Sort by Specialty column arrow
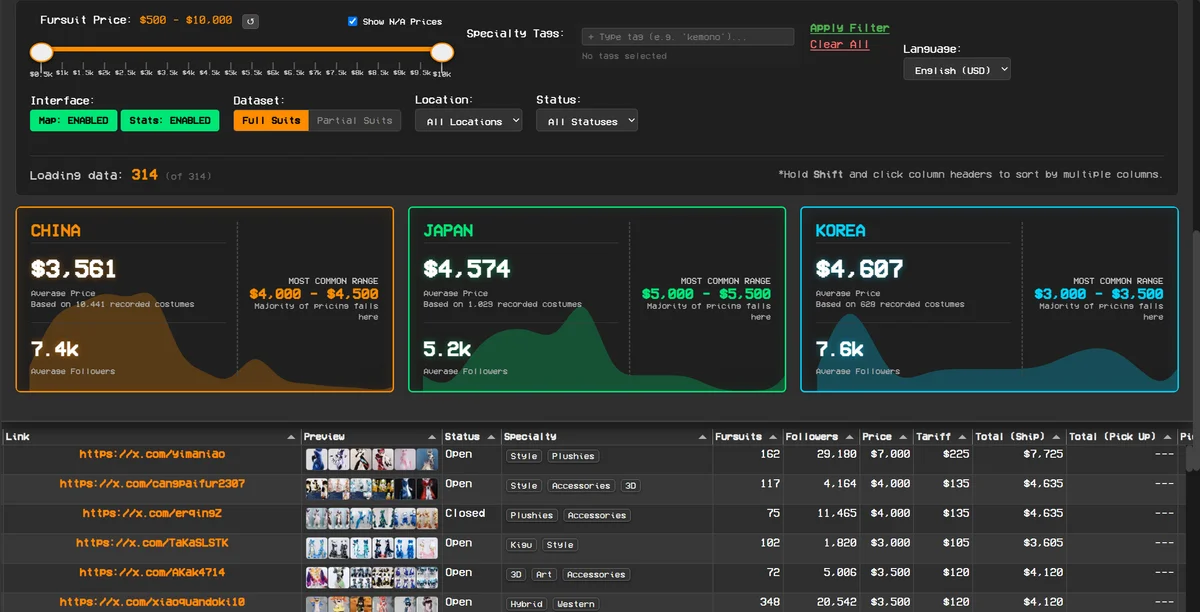This screenshot has height=612, width=1200. coord(704,437)
